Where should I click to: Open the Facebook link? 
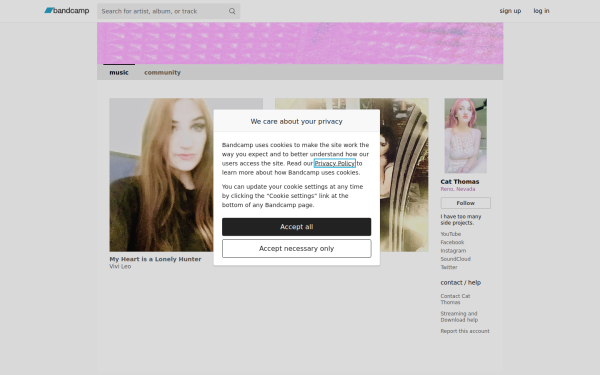(x=452, y=242)
